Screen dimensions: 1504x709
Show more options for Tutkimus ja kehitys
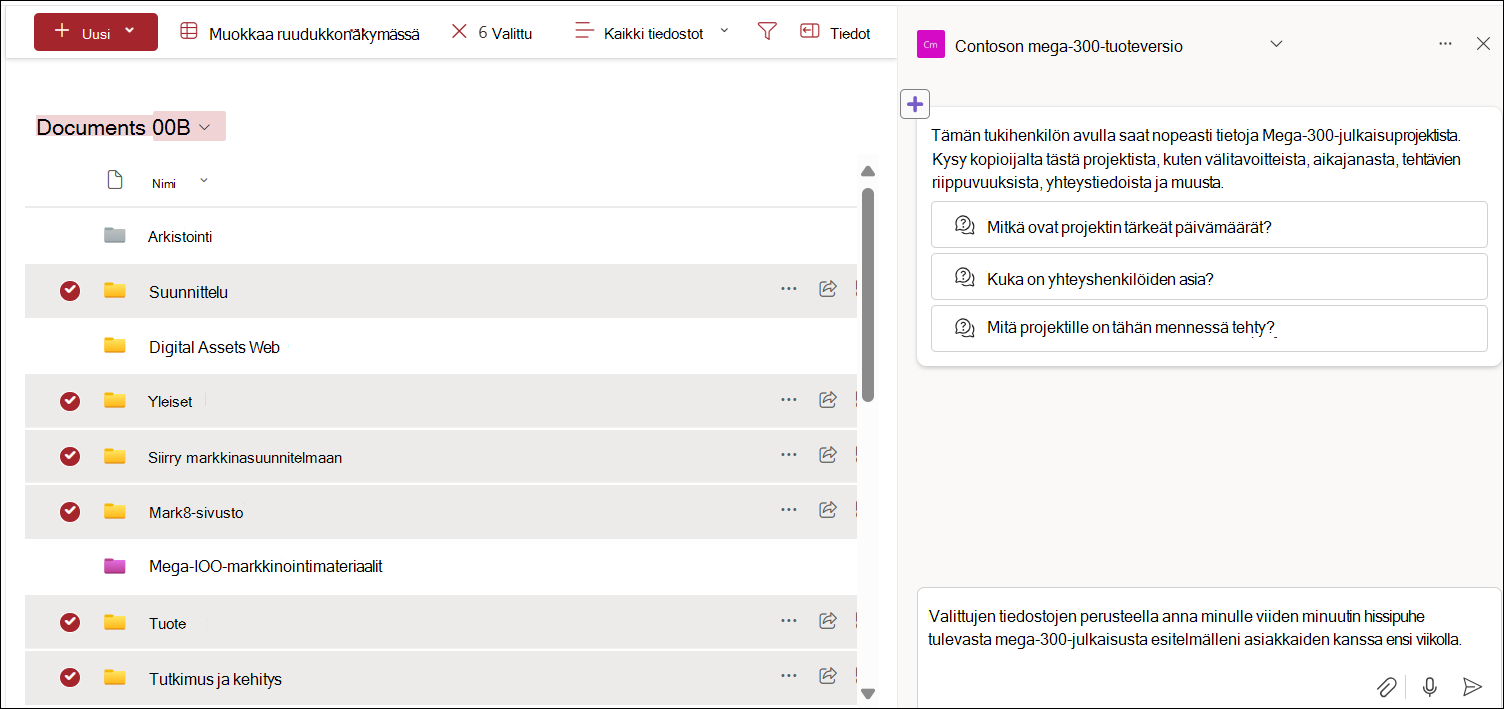(x=789, y=676)
